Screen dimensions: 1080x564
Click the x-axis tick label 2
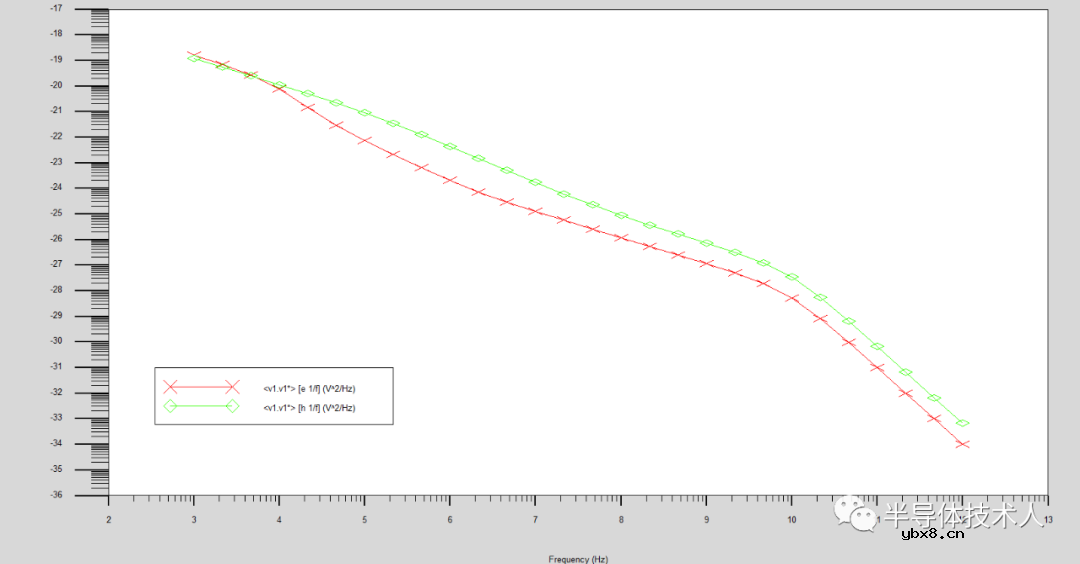pos(108,519)
